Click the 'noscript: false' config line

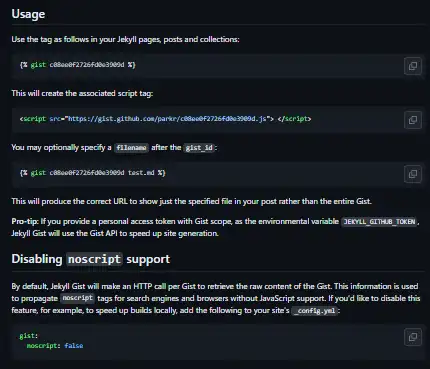tap(55, 346)
